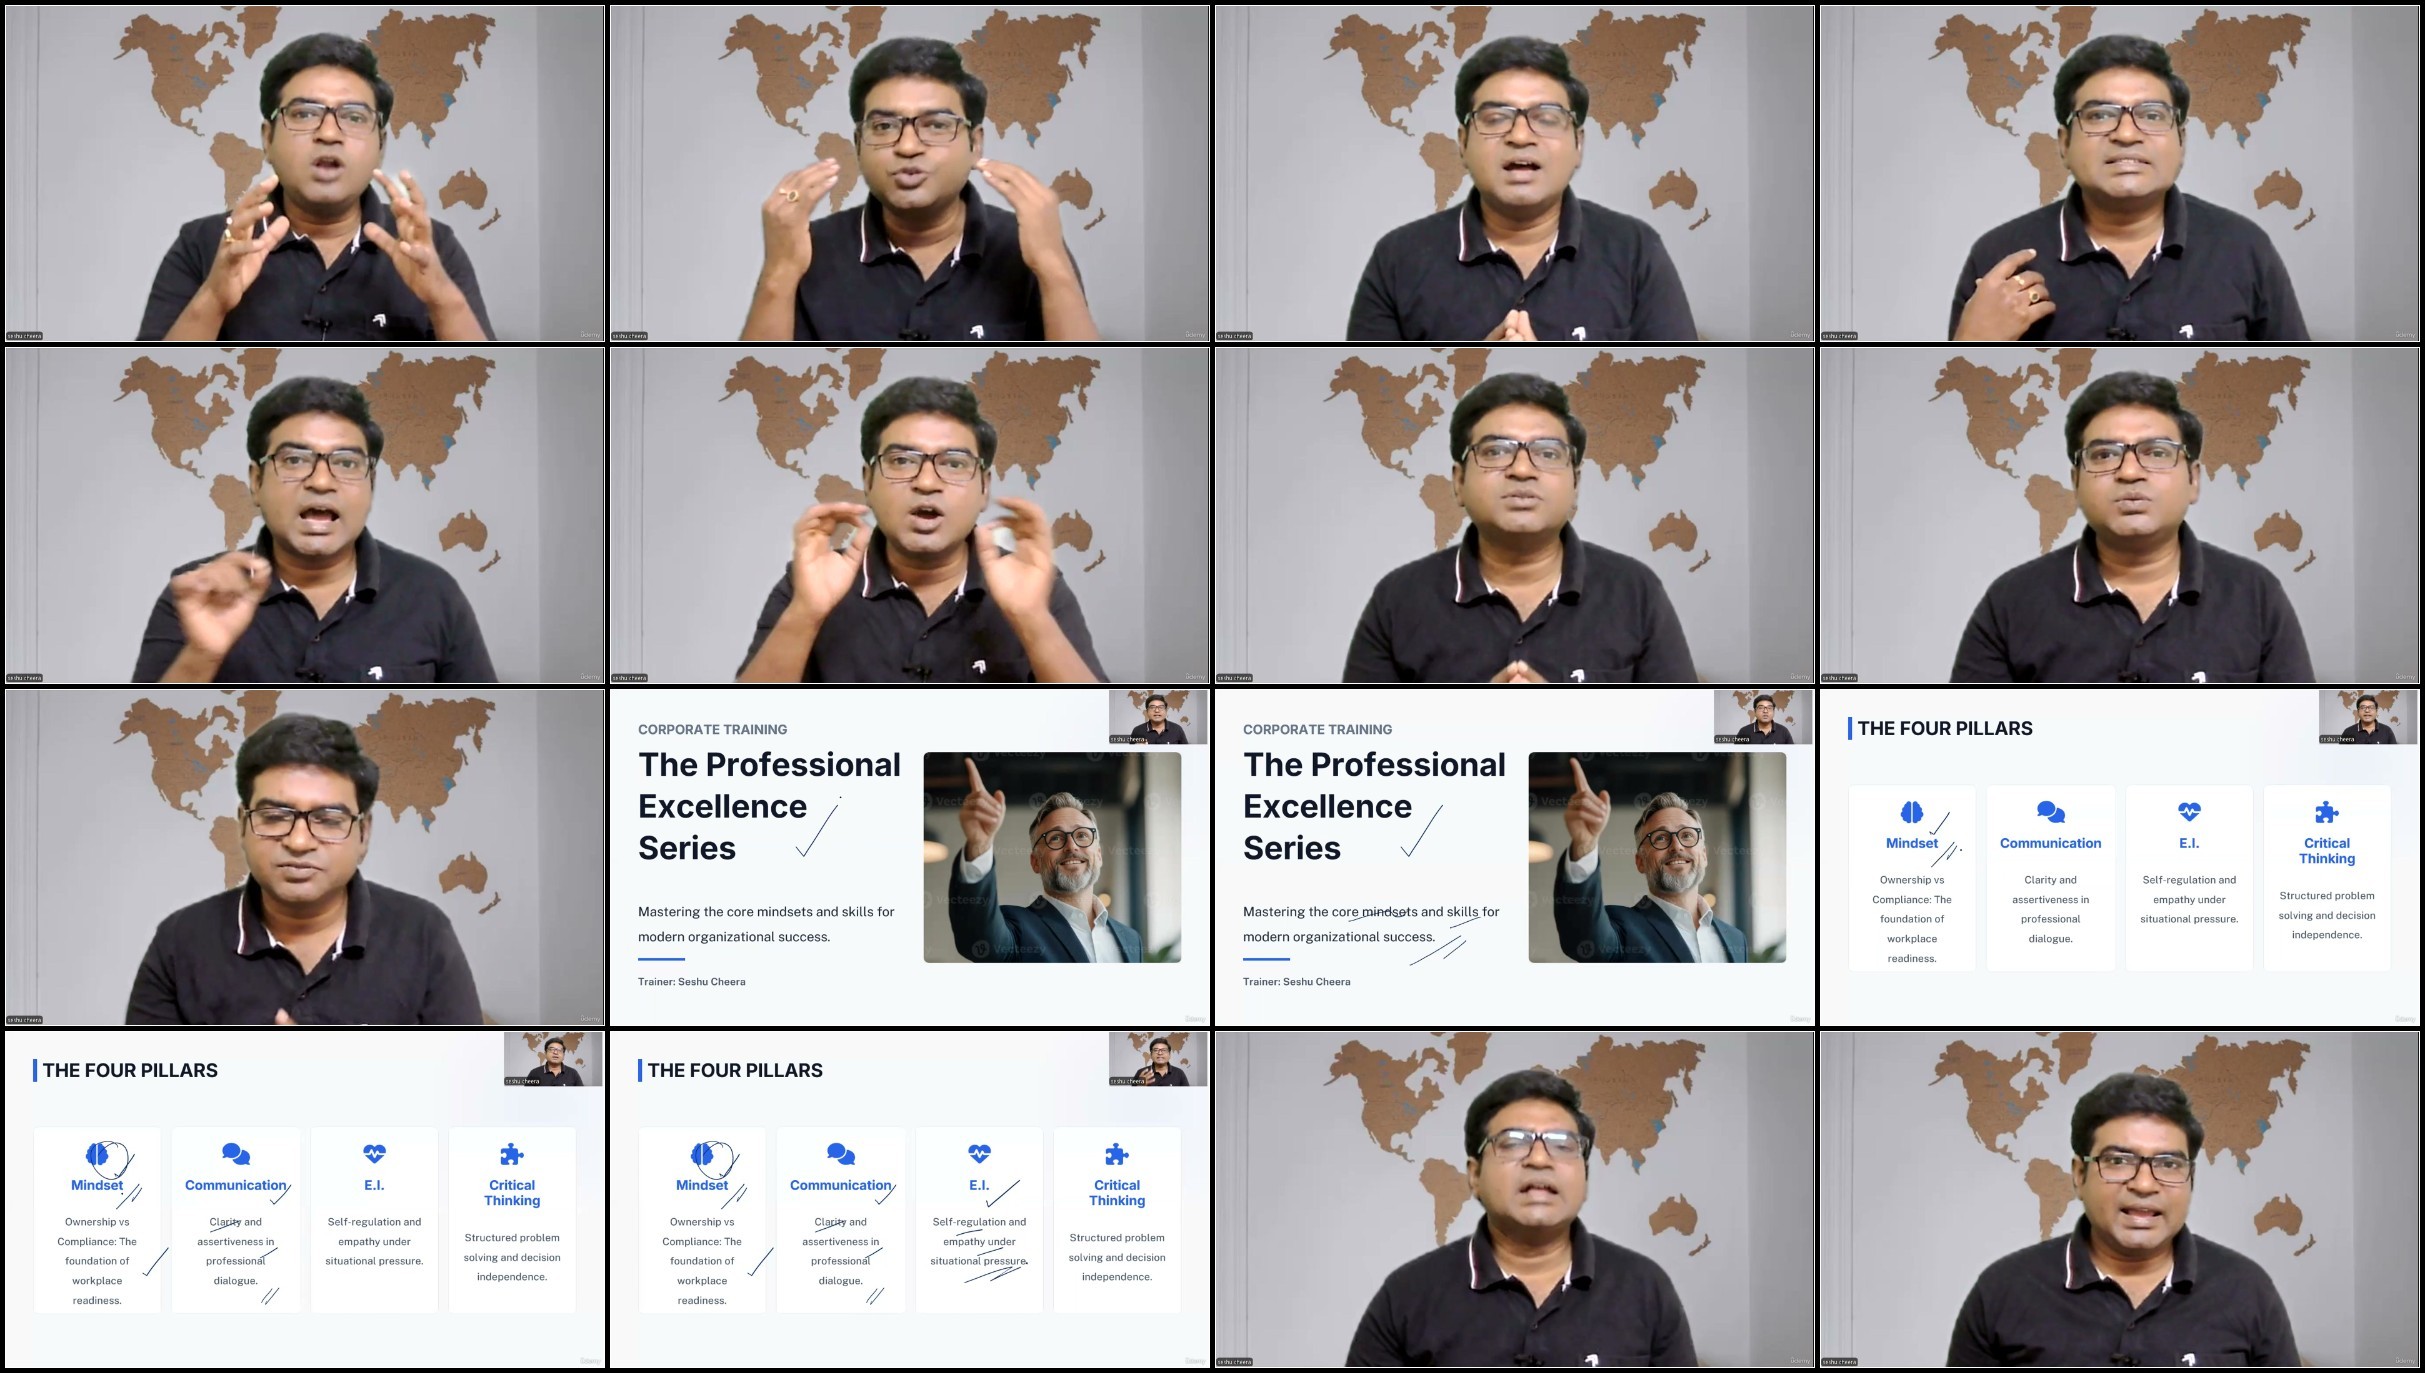Screen dimensions: 2425x1373
Task: Select frame where presenter raises one clenched hand
Action: (x=304, y=515)
